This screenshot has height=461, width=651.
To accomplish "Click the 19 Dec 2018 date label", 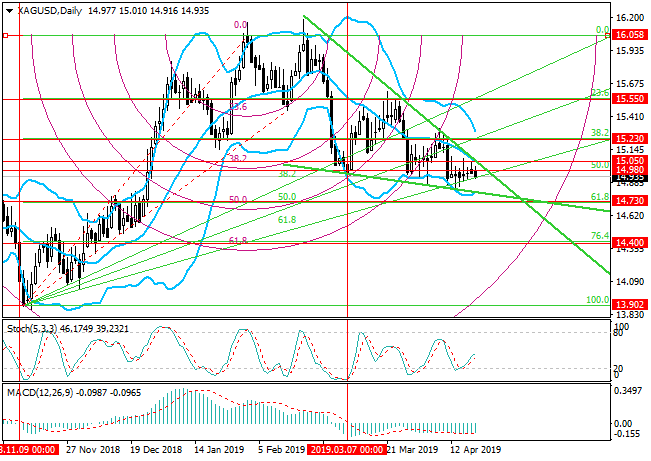I will click(x=156, y=450).
